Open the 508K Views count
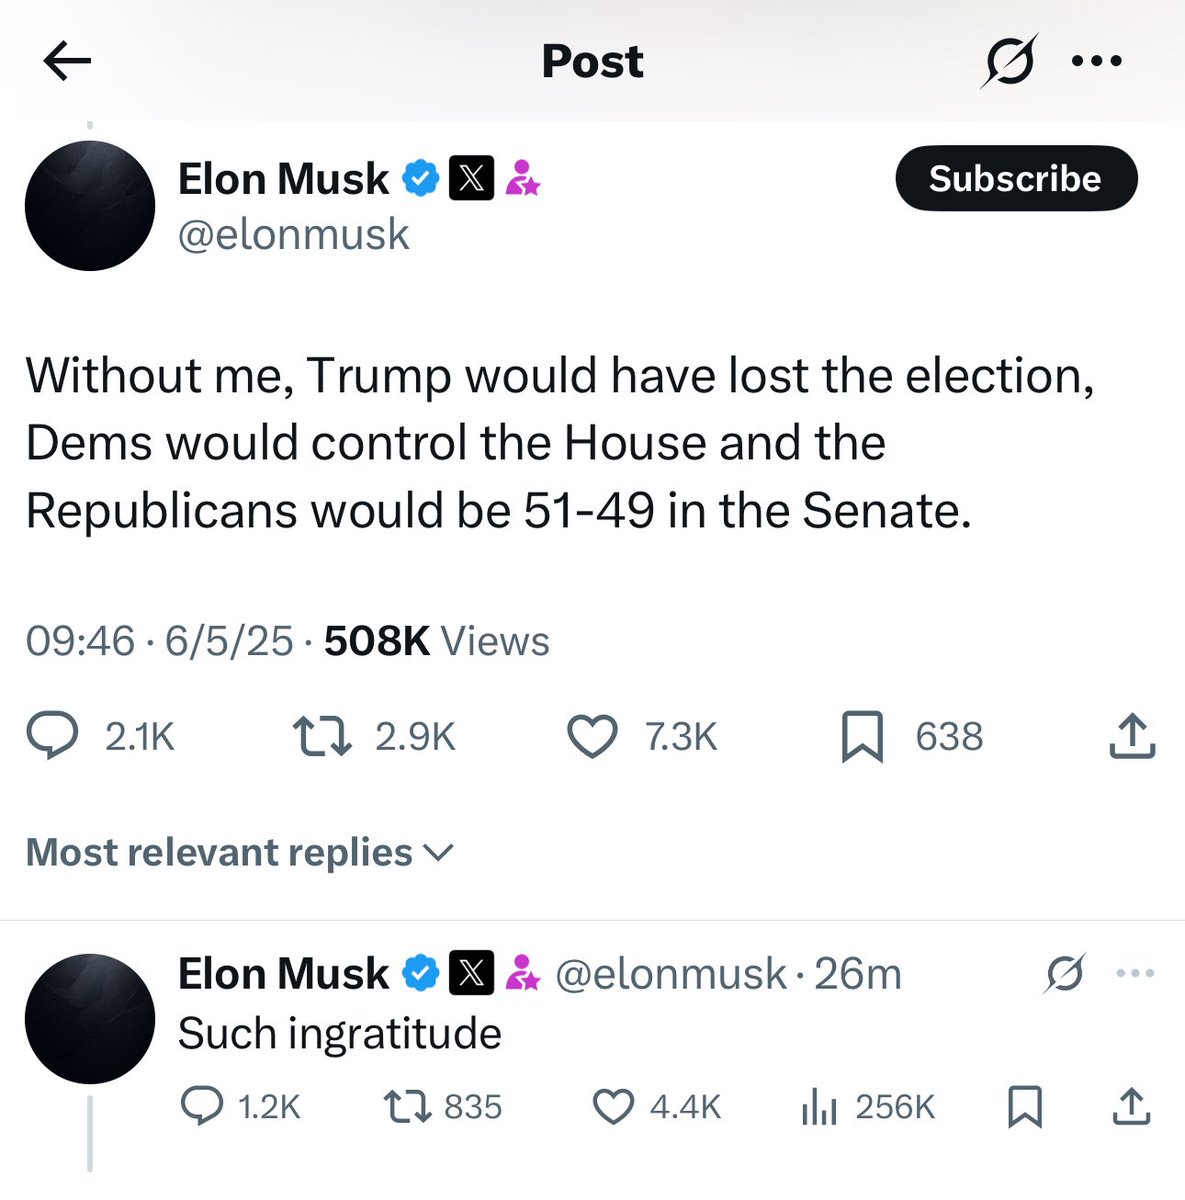Screen dimensions: 1185x1200 click(x=436, y=641)
